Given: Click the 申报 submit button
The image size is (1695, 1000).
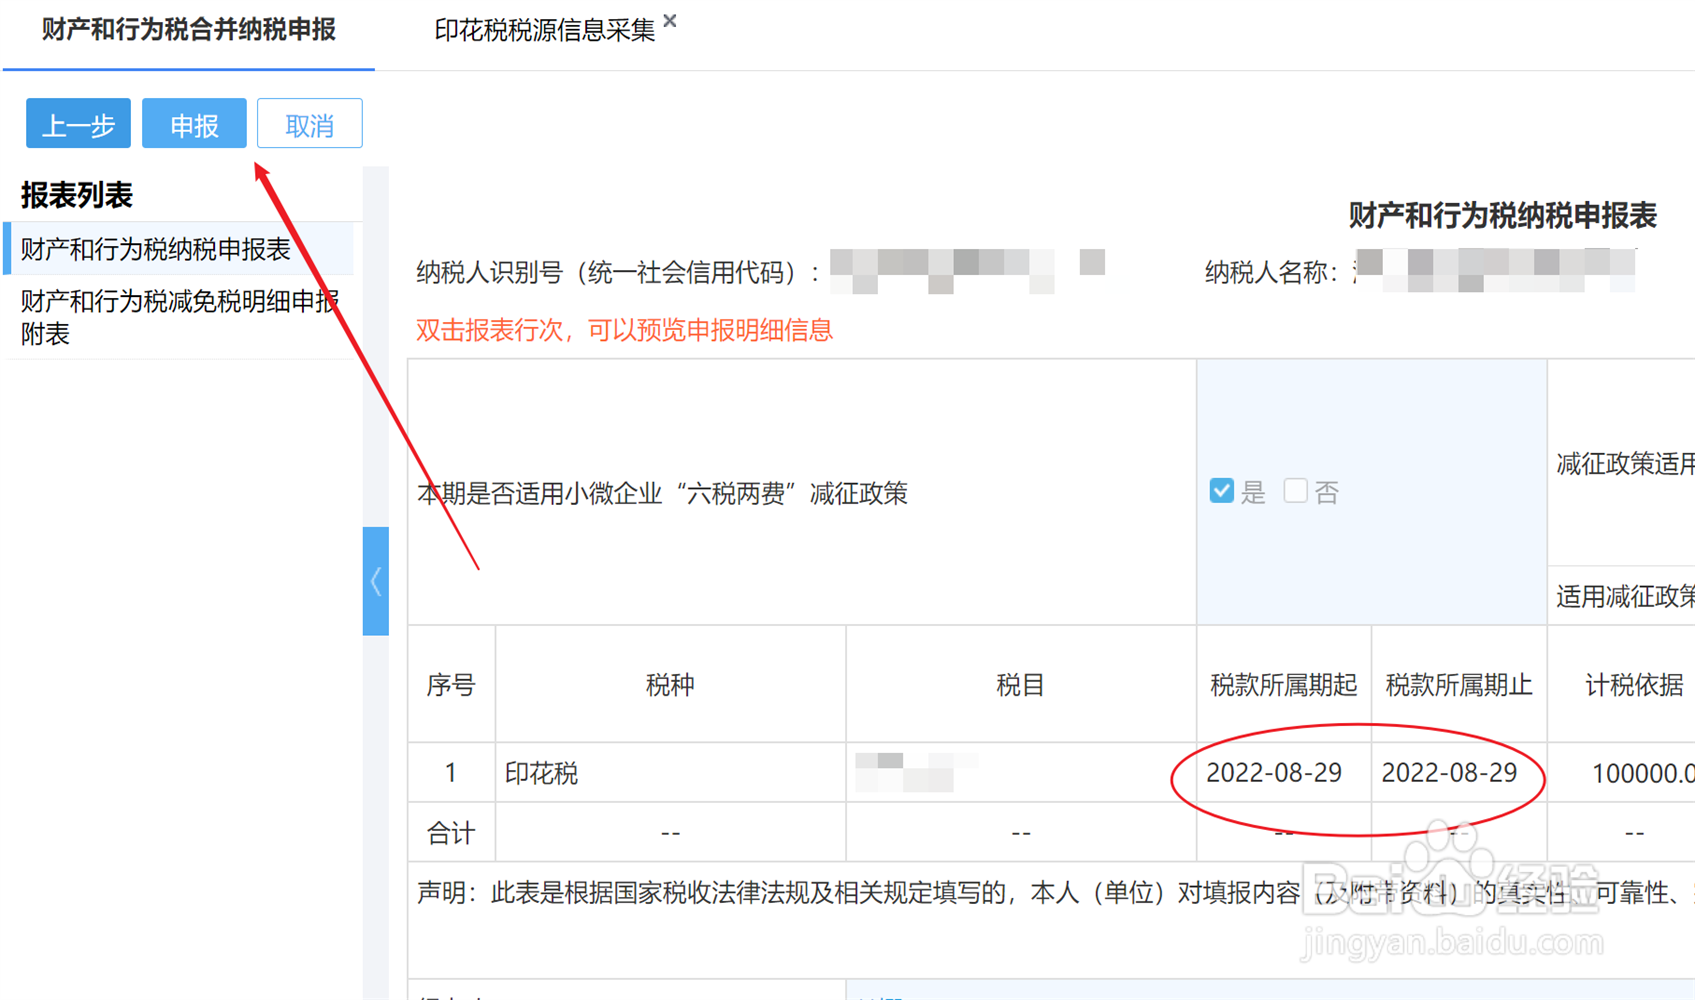Looking at the screenshot, I should tap(194, 123).
